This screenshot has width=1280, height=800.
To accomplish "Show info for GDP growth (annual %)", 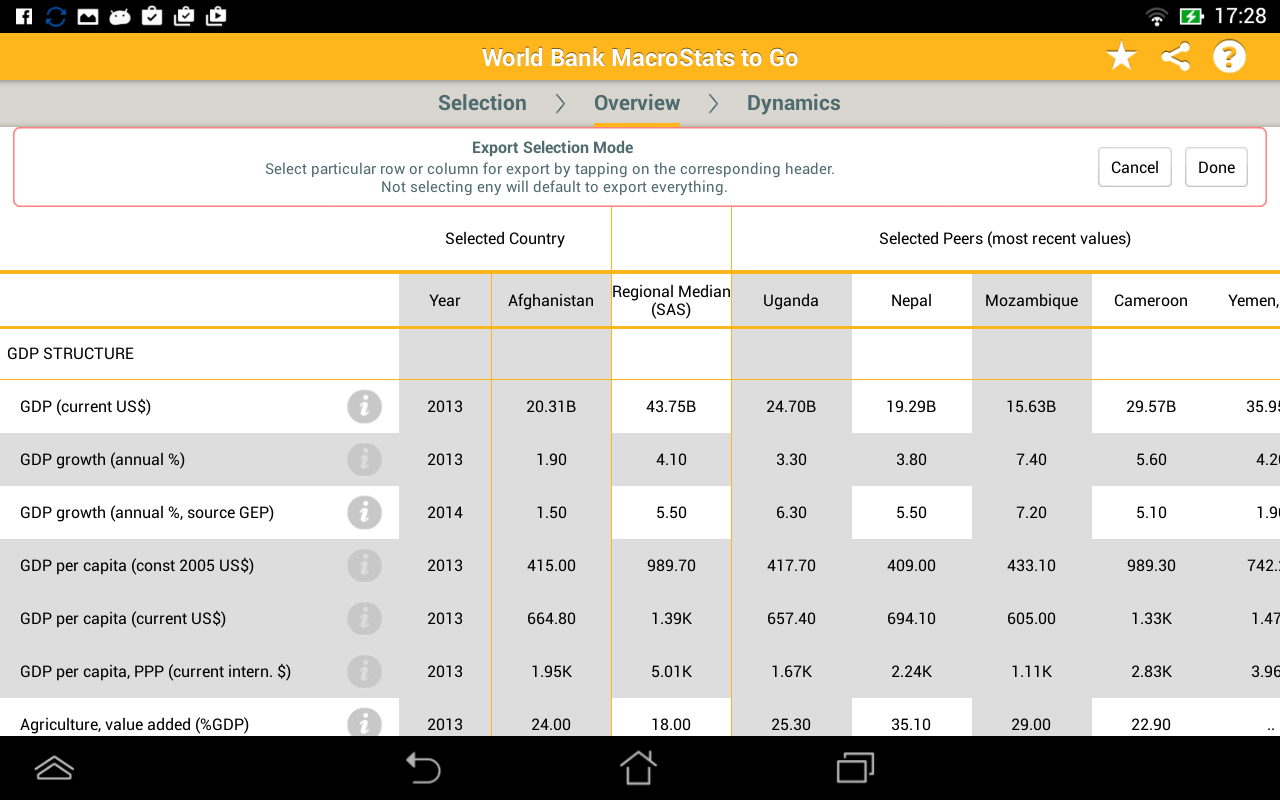I will [x=365, y=459].
